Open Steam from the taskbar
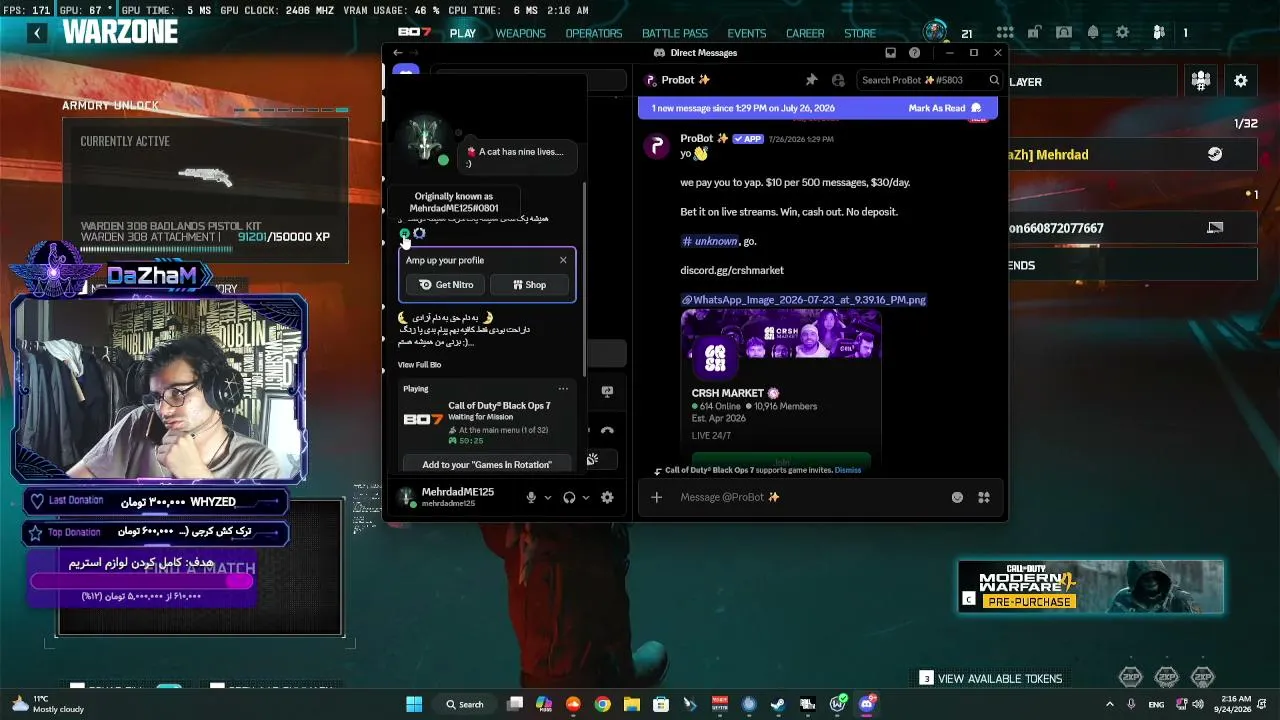 coord(778,704)
